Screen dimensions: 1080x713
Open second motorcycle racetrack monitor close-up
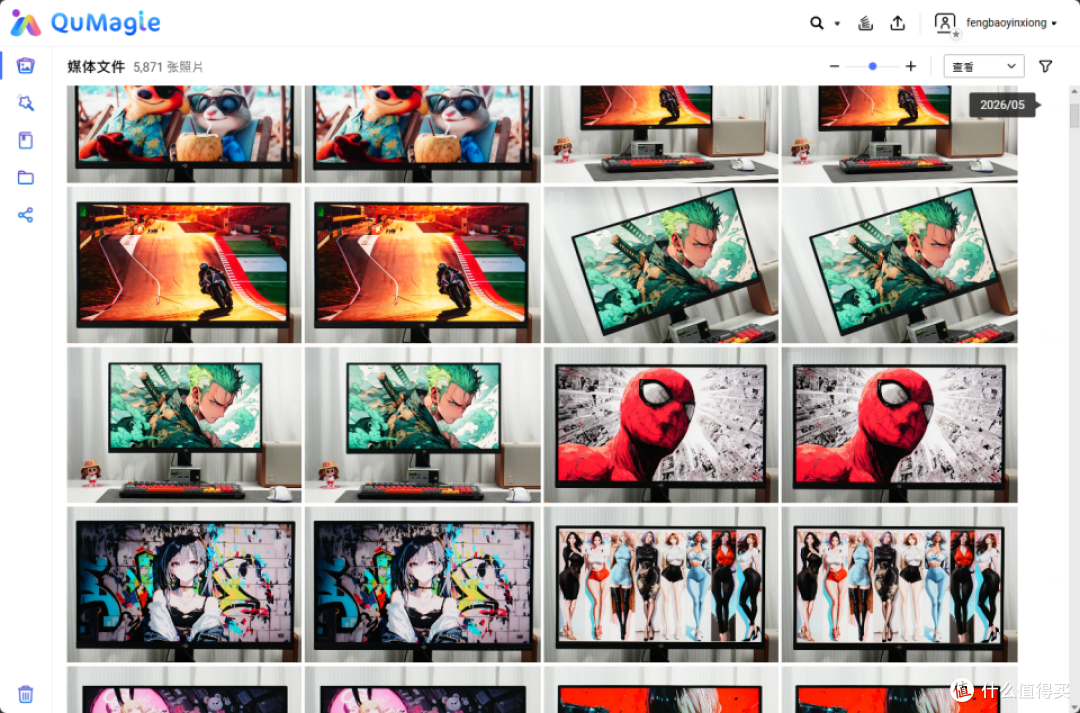[x=422, y=265]
